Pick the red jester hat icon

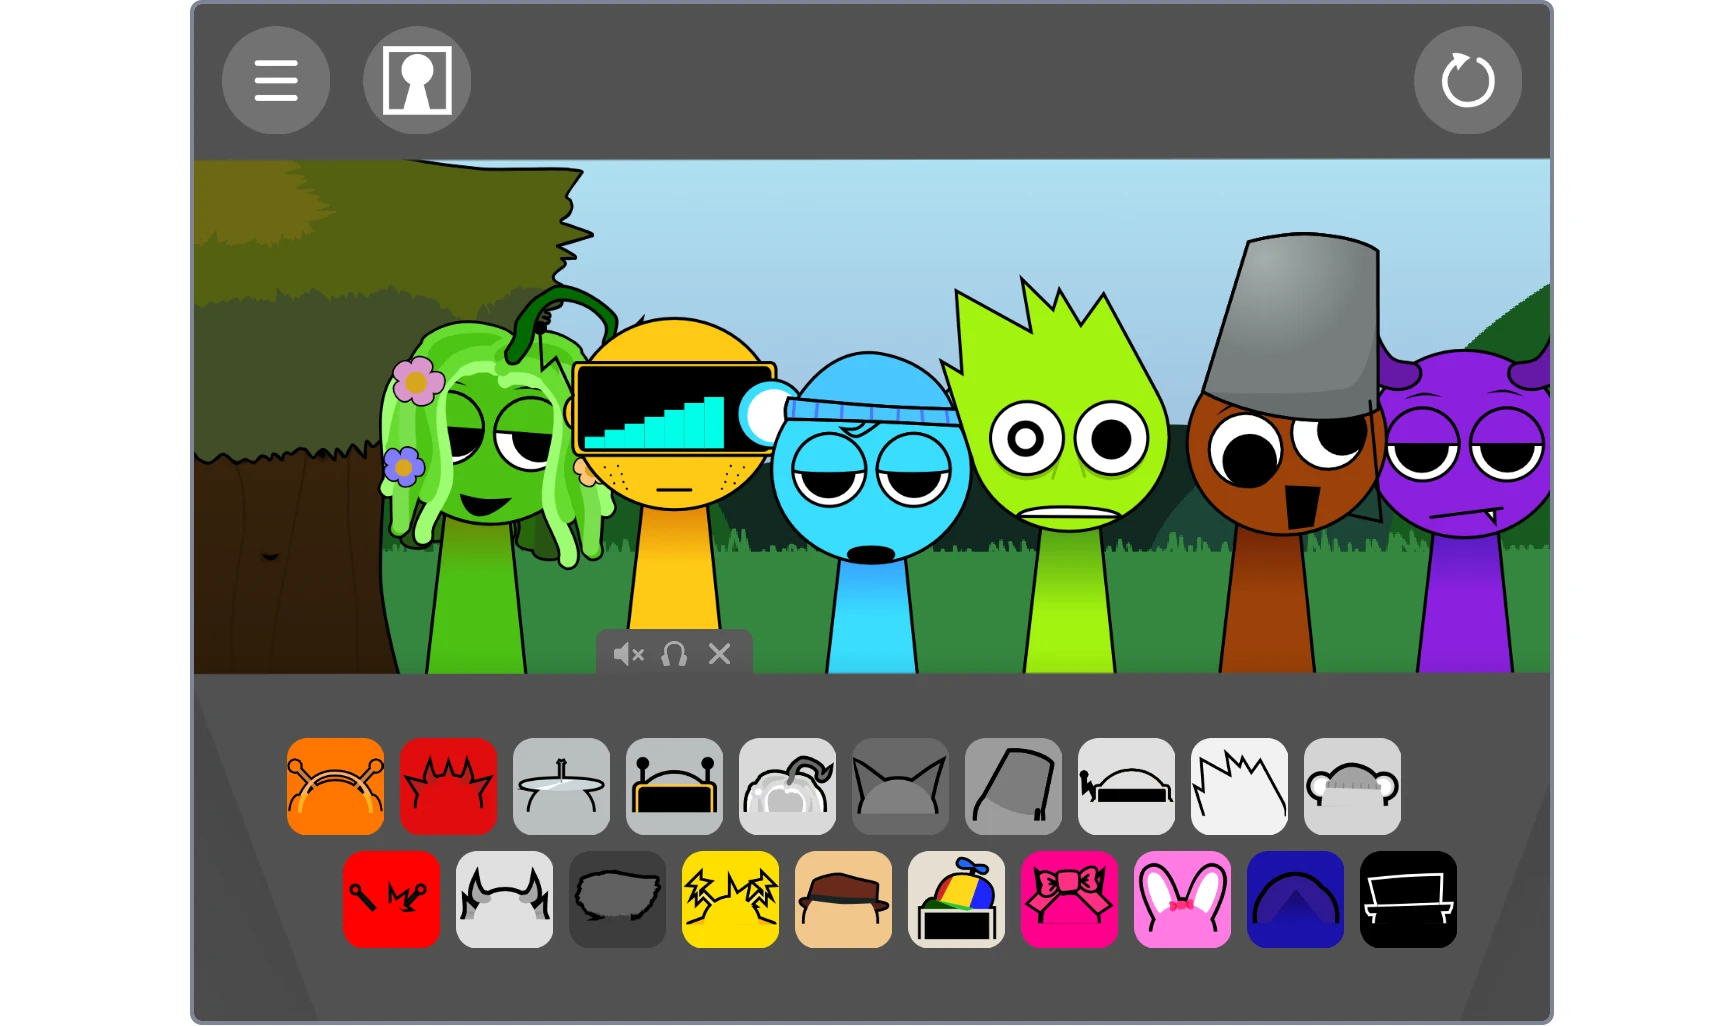391,899
